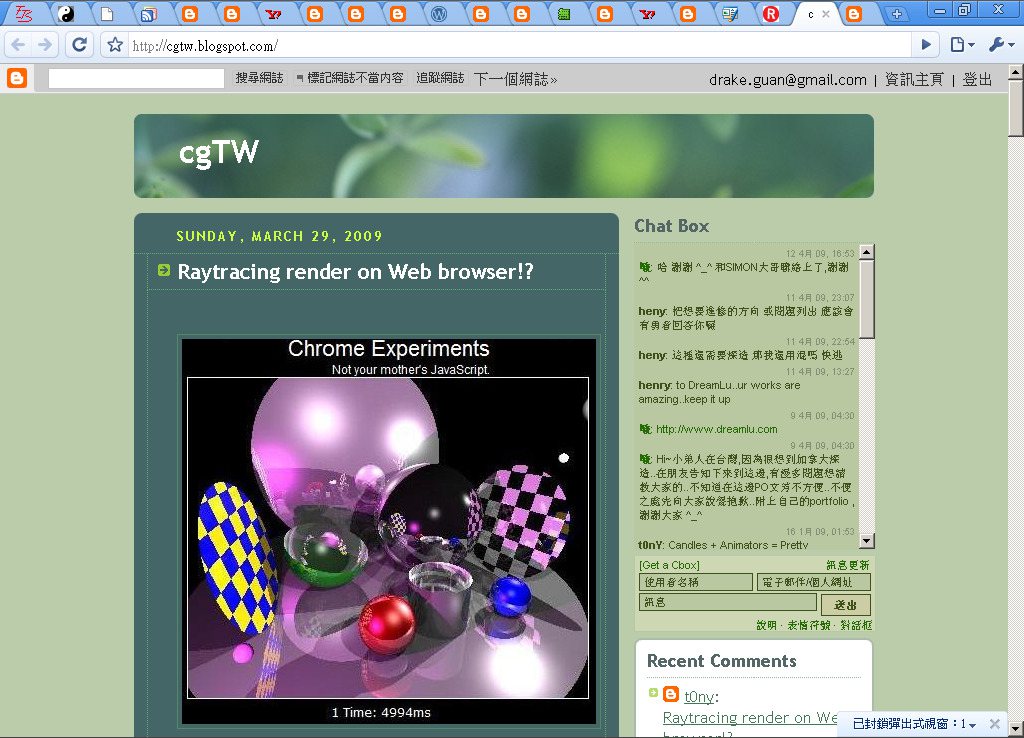Click the Chat Box heading

tap(671, 226)
